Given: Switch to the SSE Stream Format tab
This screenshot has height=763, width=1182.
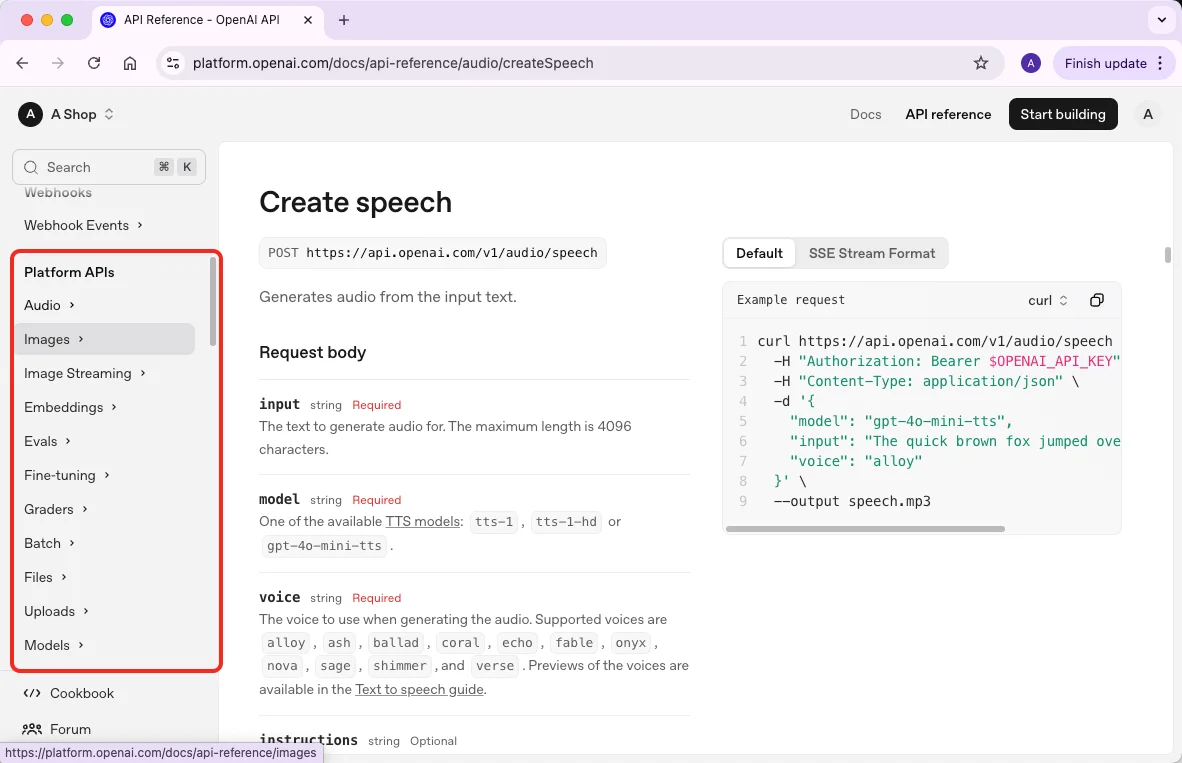Looking at the screenshot, I should point(872,253).
